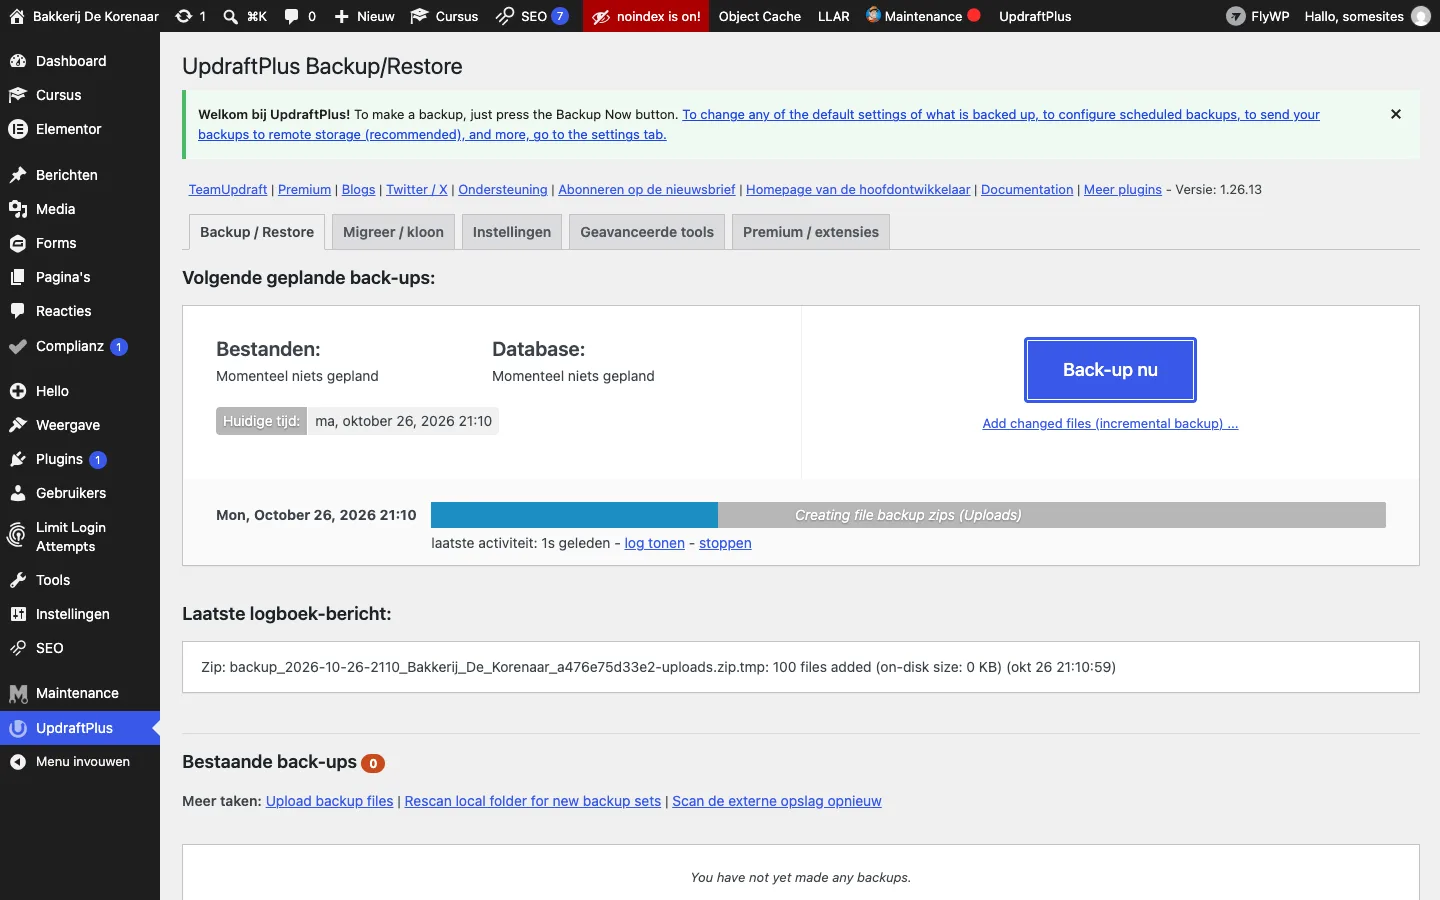Open the Premium link in header links
The height and width of the screenshot is (900, 1440).
(304, 189)
